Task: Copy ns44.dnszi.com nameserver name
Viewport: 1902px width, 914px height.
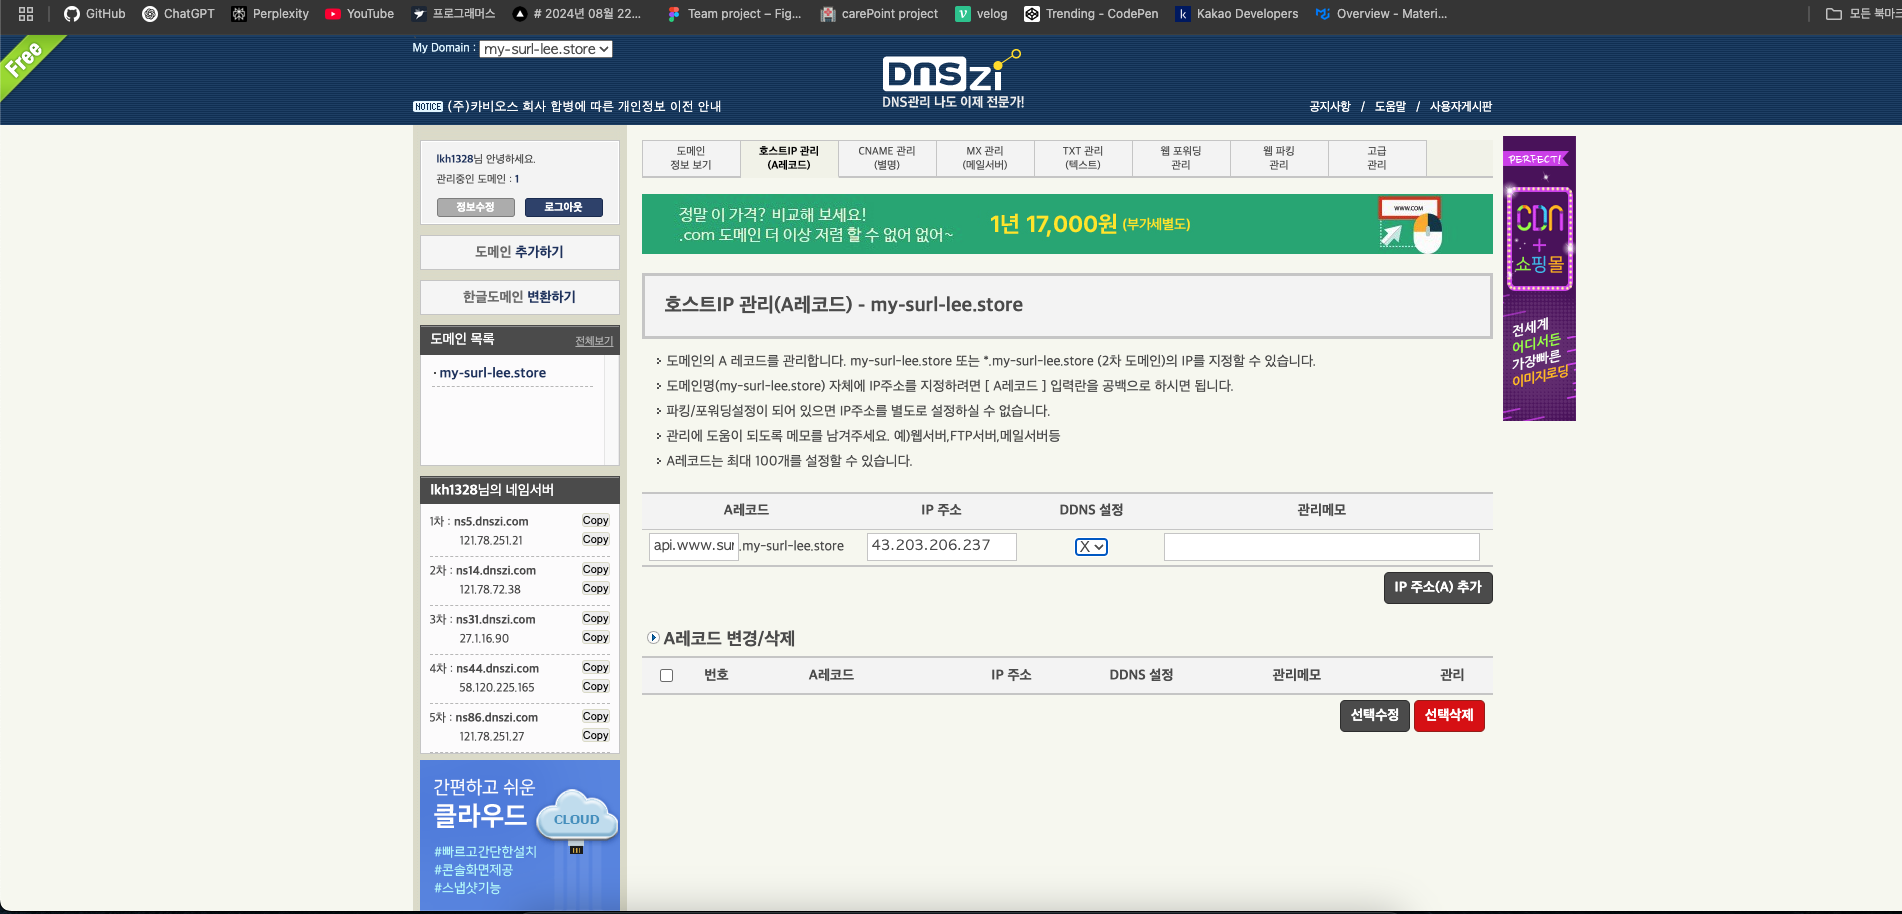Action: (x=595, y=668)
